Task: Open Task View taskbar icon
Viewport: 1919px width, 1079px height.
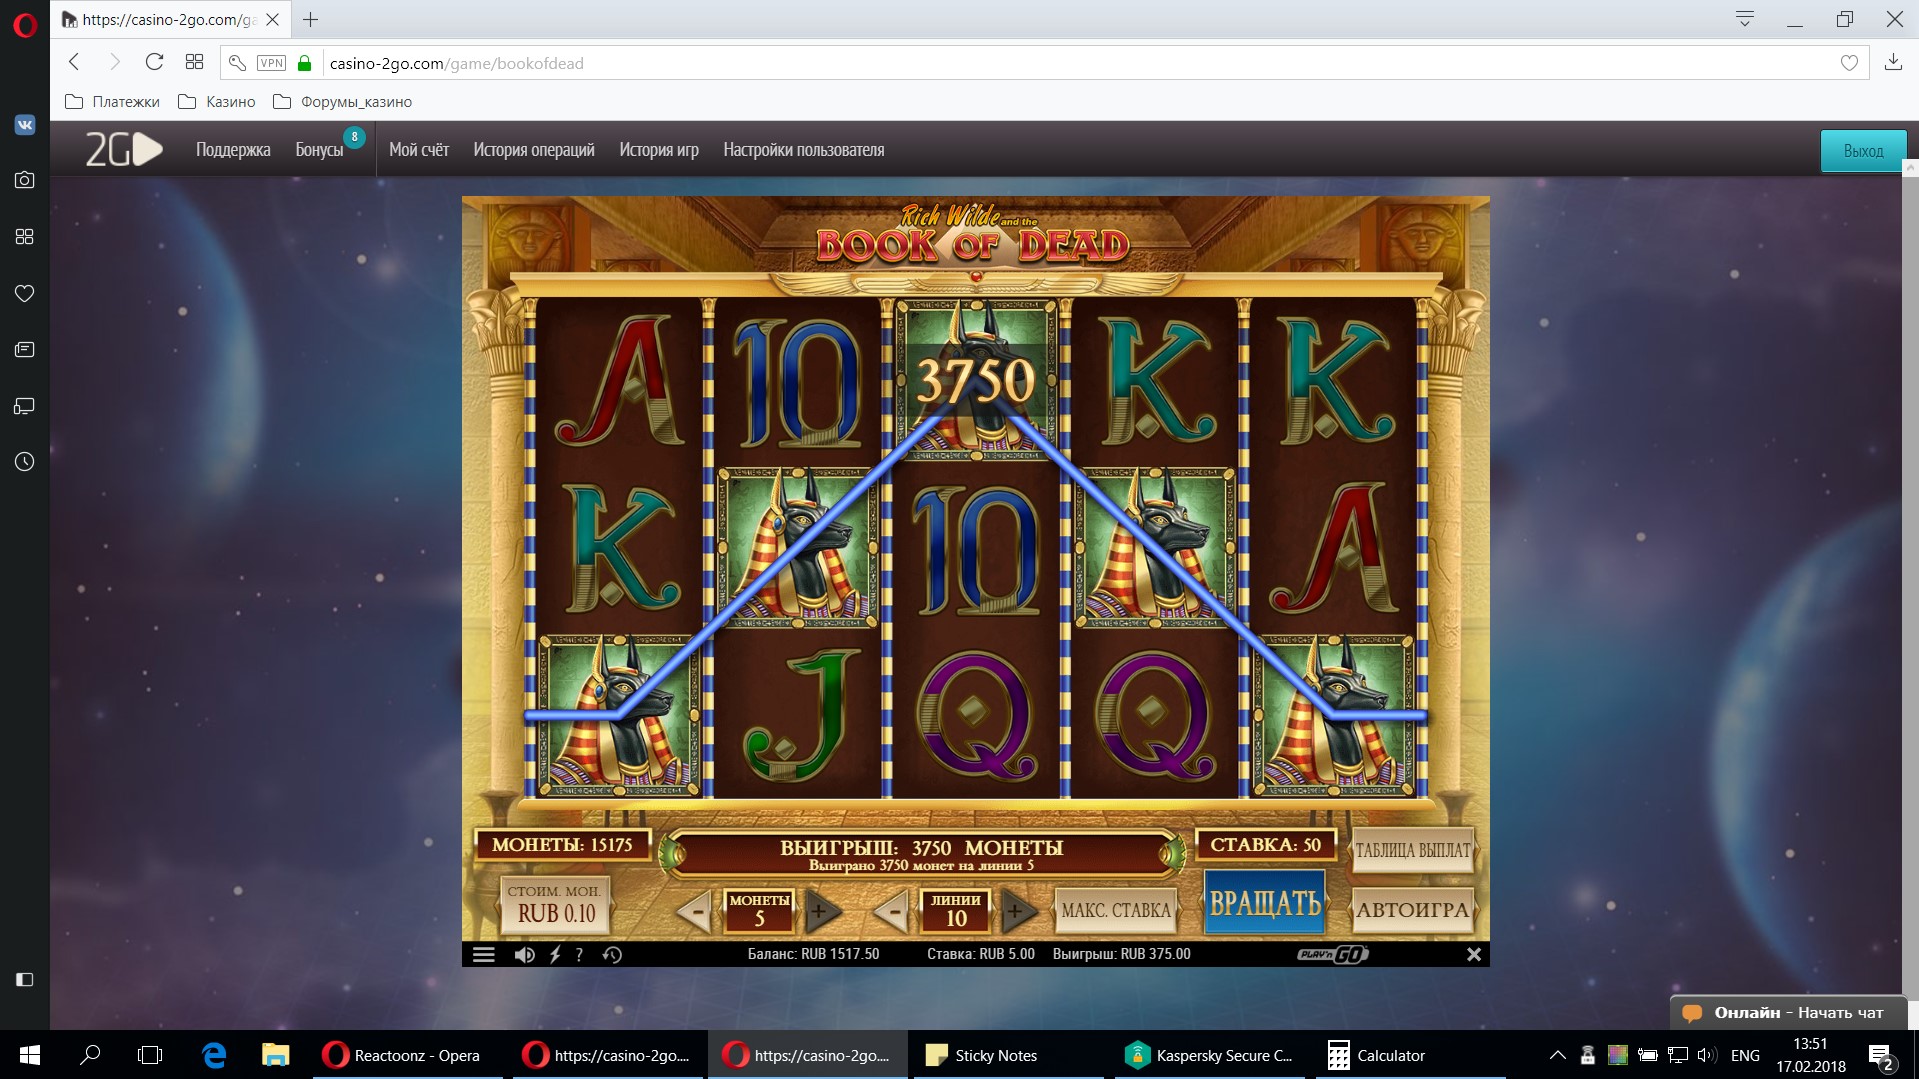Action: point(150,1055)
